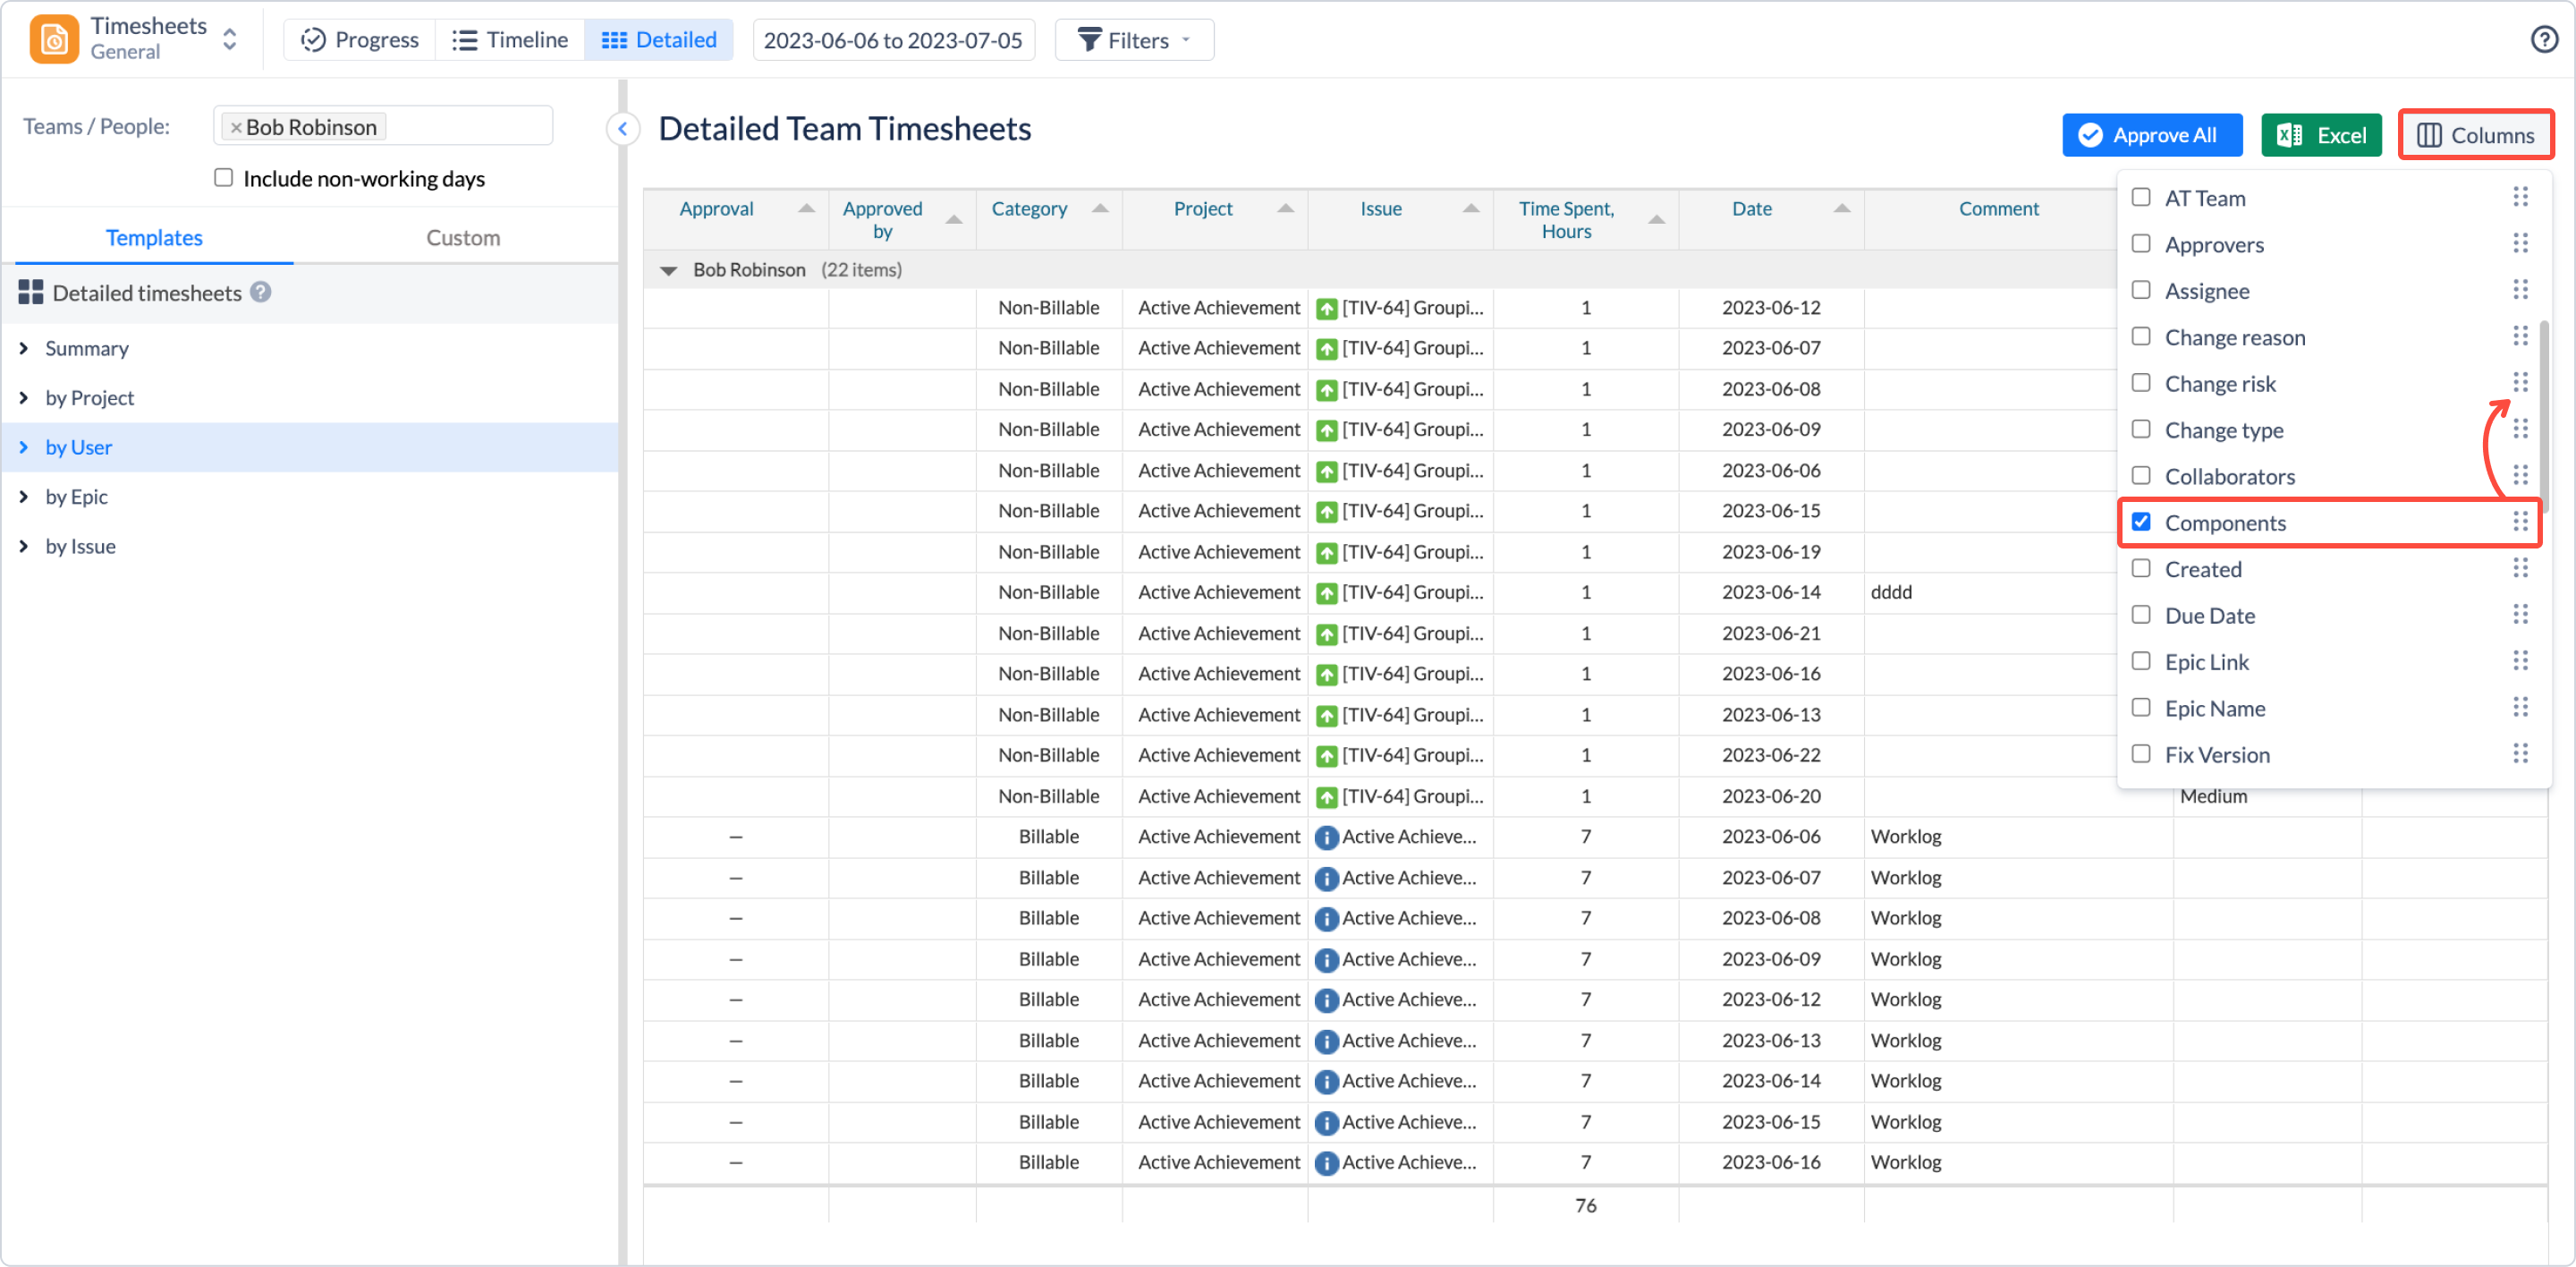Grab the drag handle for AT Team

click(x=2520, y=197)
